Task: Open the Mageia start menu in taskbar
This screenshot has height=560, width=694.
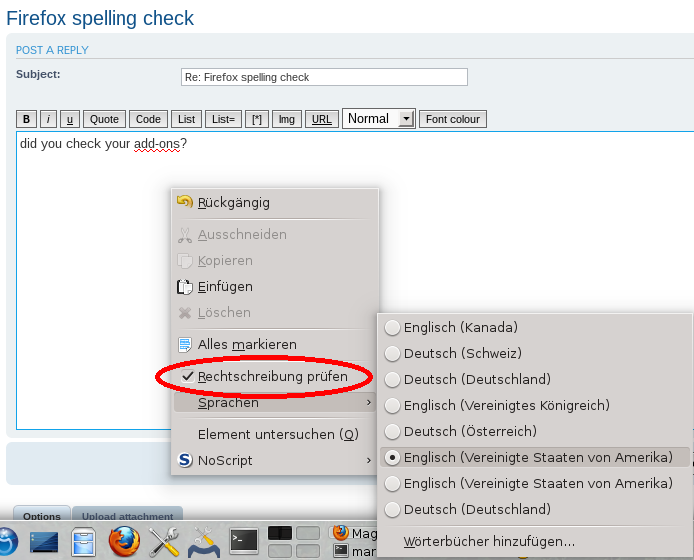Action: (7, 542)
